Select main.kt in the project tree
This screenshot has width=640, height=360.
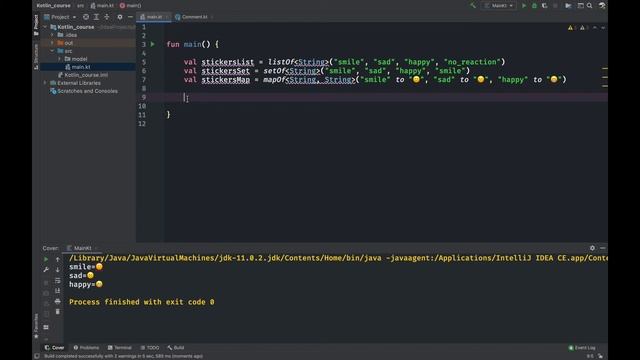click(x=81, y=67)
